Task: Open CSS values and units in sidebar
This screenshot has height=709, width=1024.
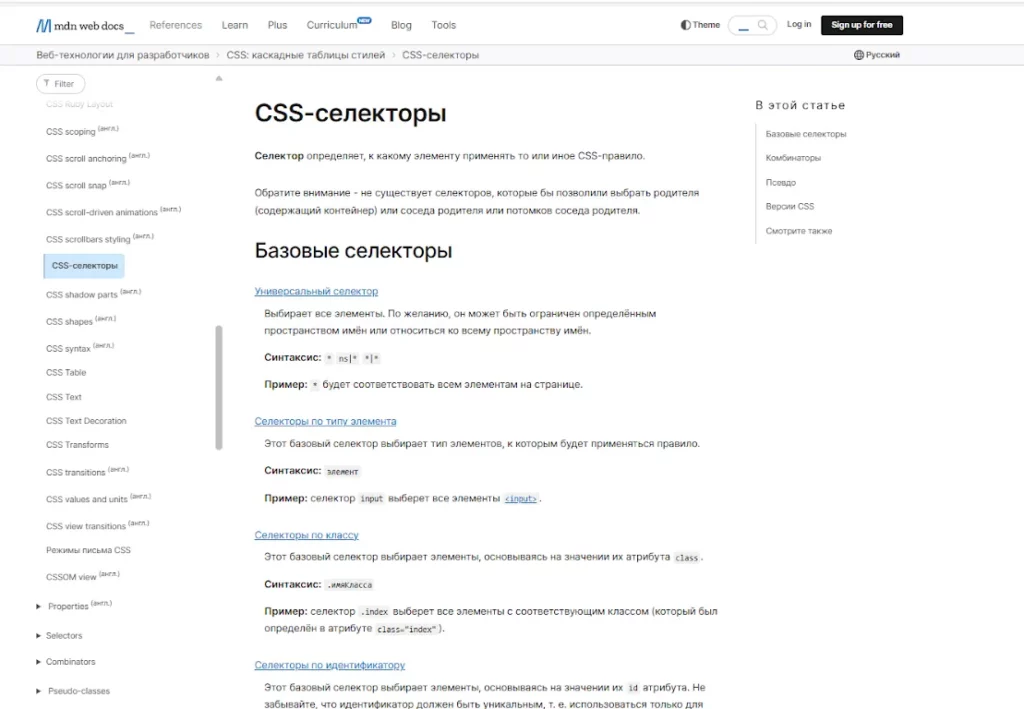Action: [98, 497]
